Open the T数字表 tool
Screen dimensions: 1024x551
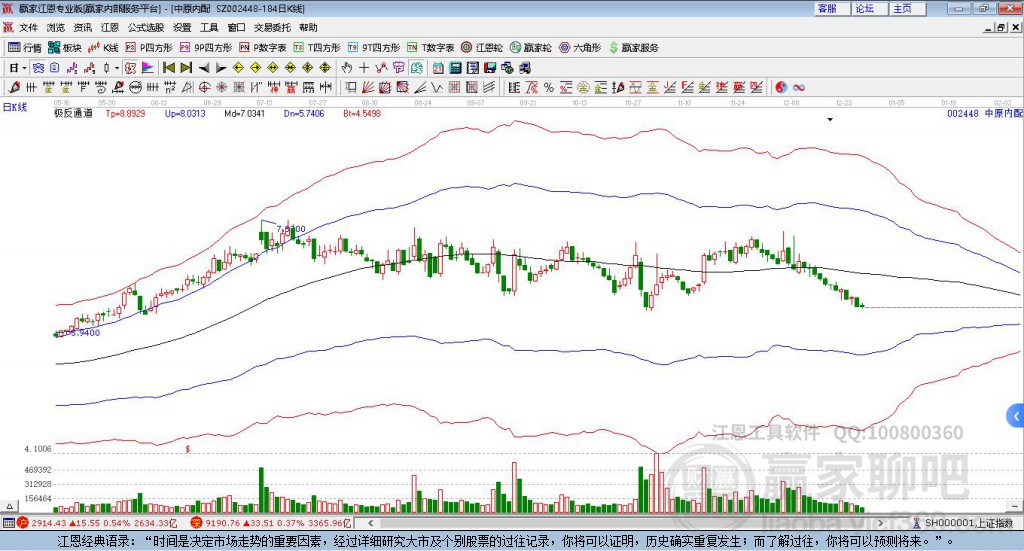point(430,48)
